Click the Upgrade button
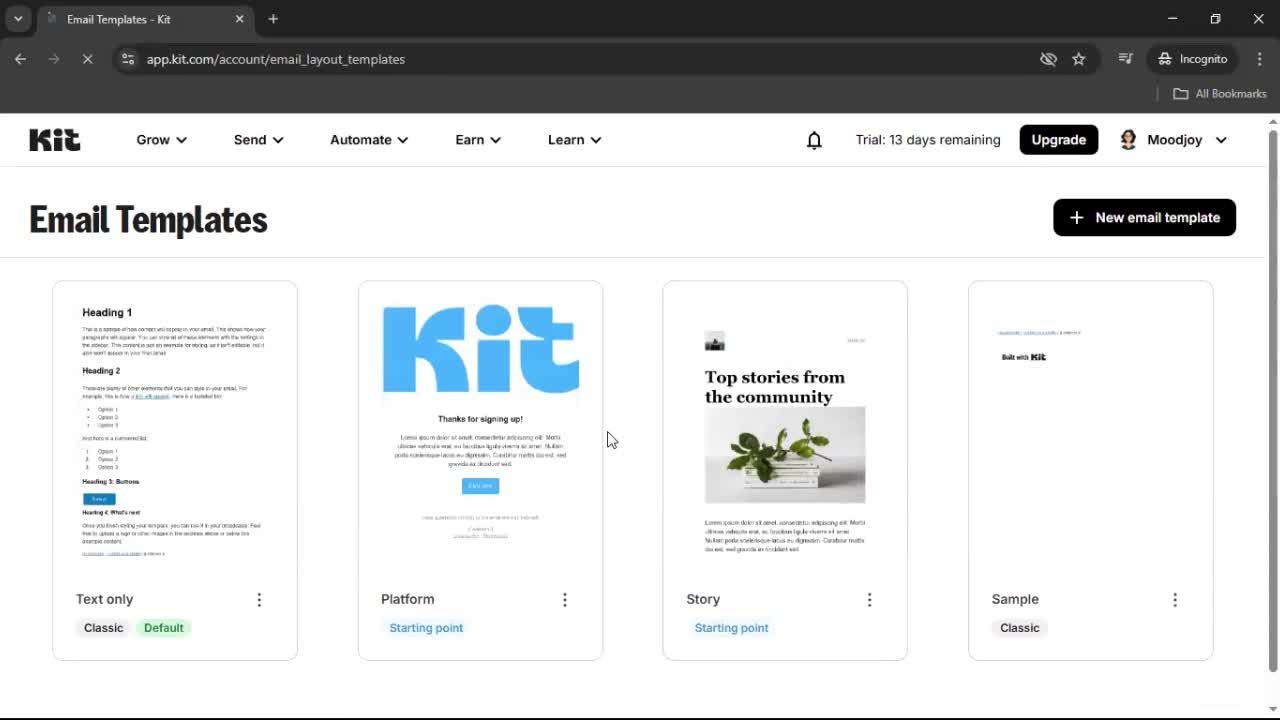Image resolution: width=1280 pixels, height=720 pixels. [x=1058, y=140]
